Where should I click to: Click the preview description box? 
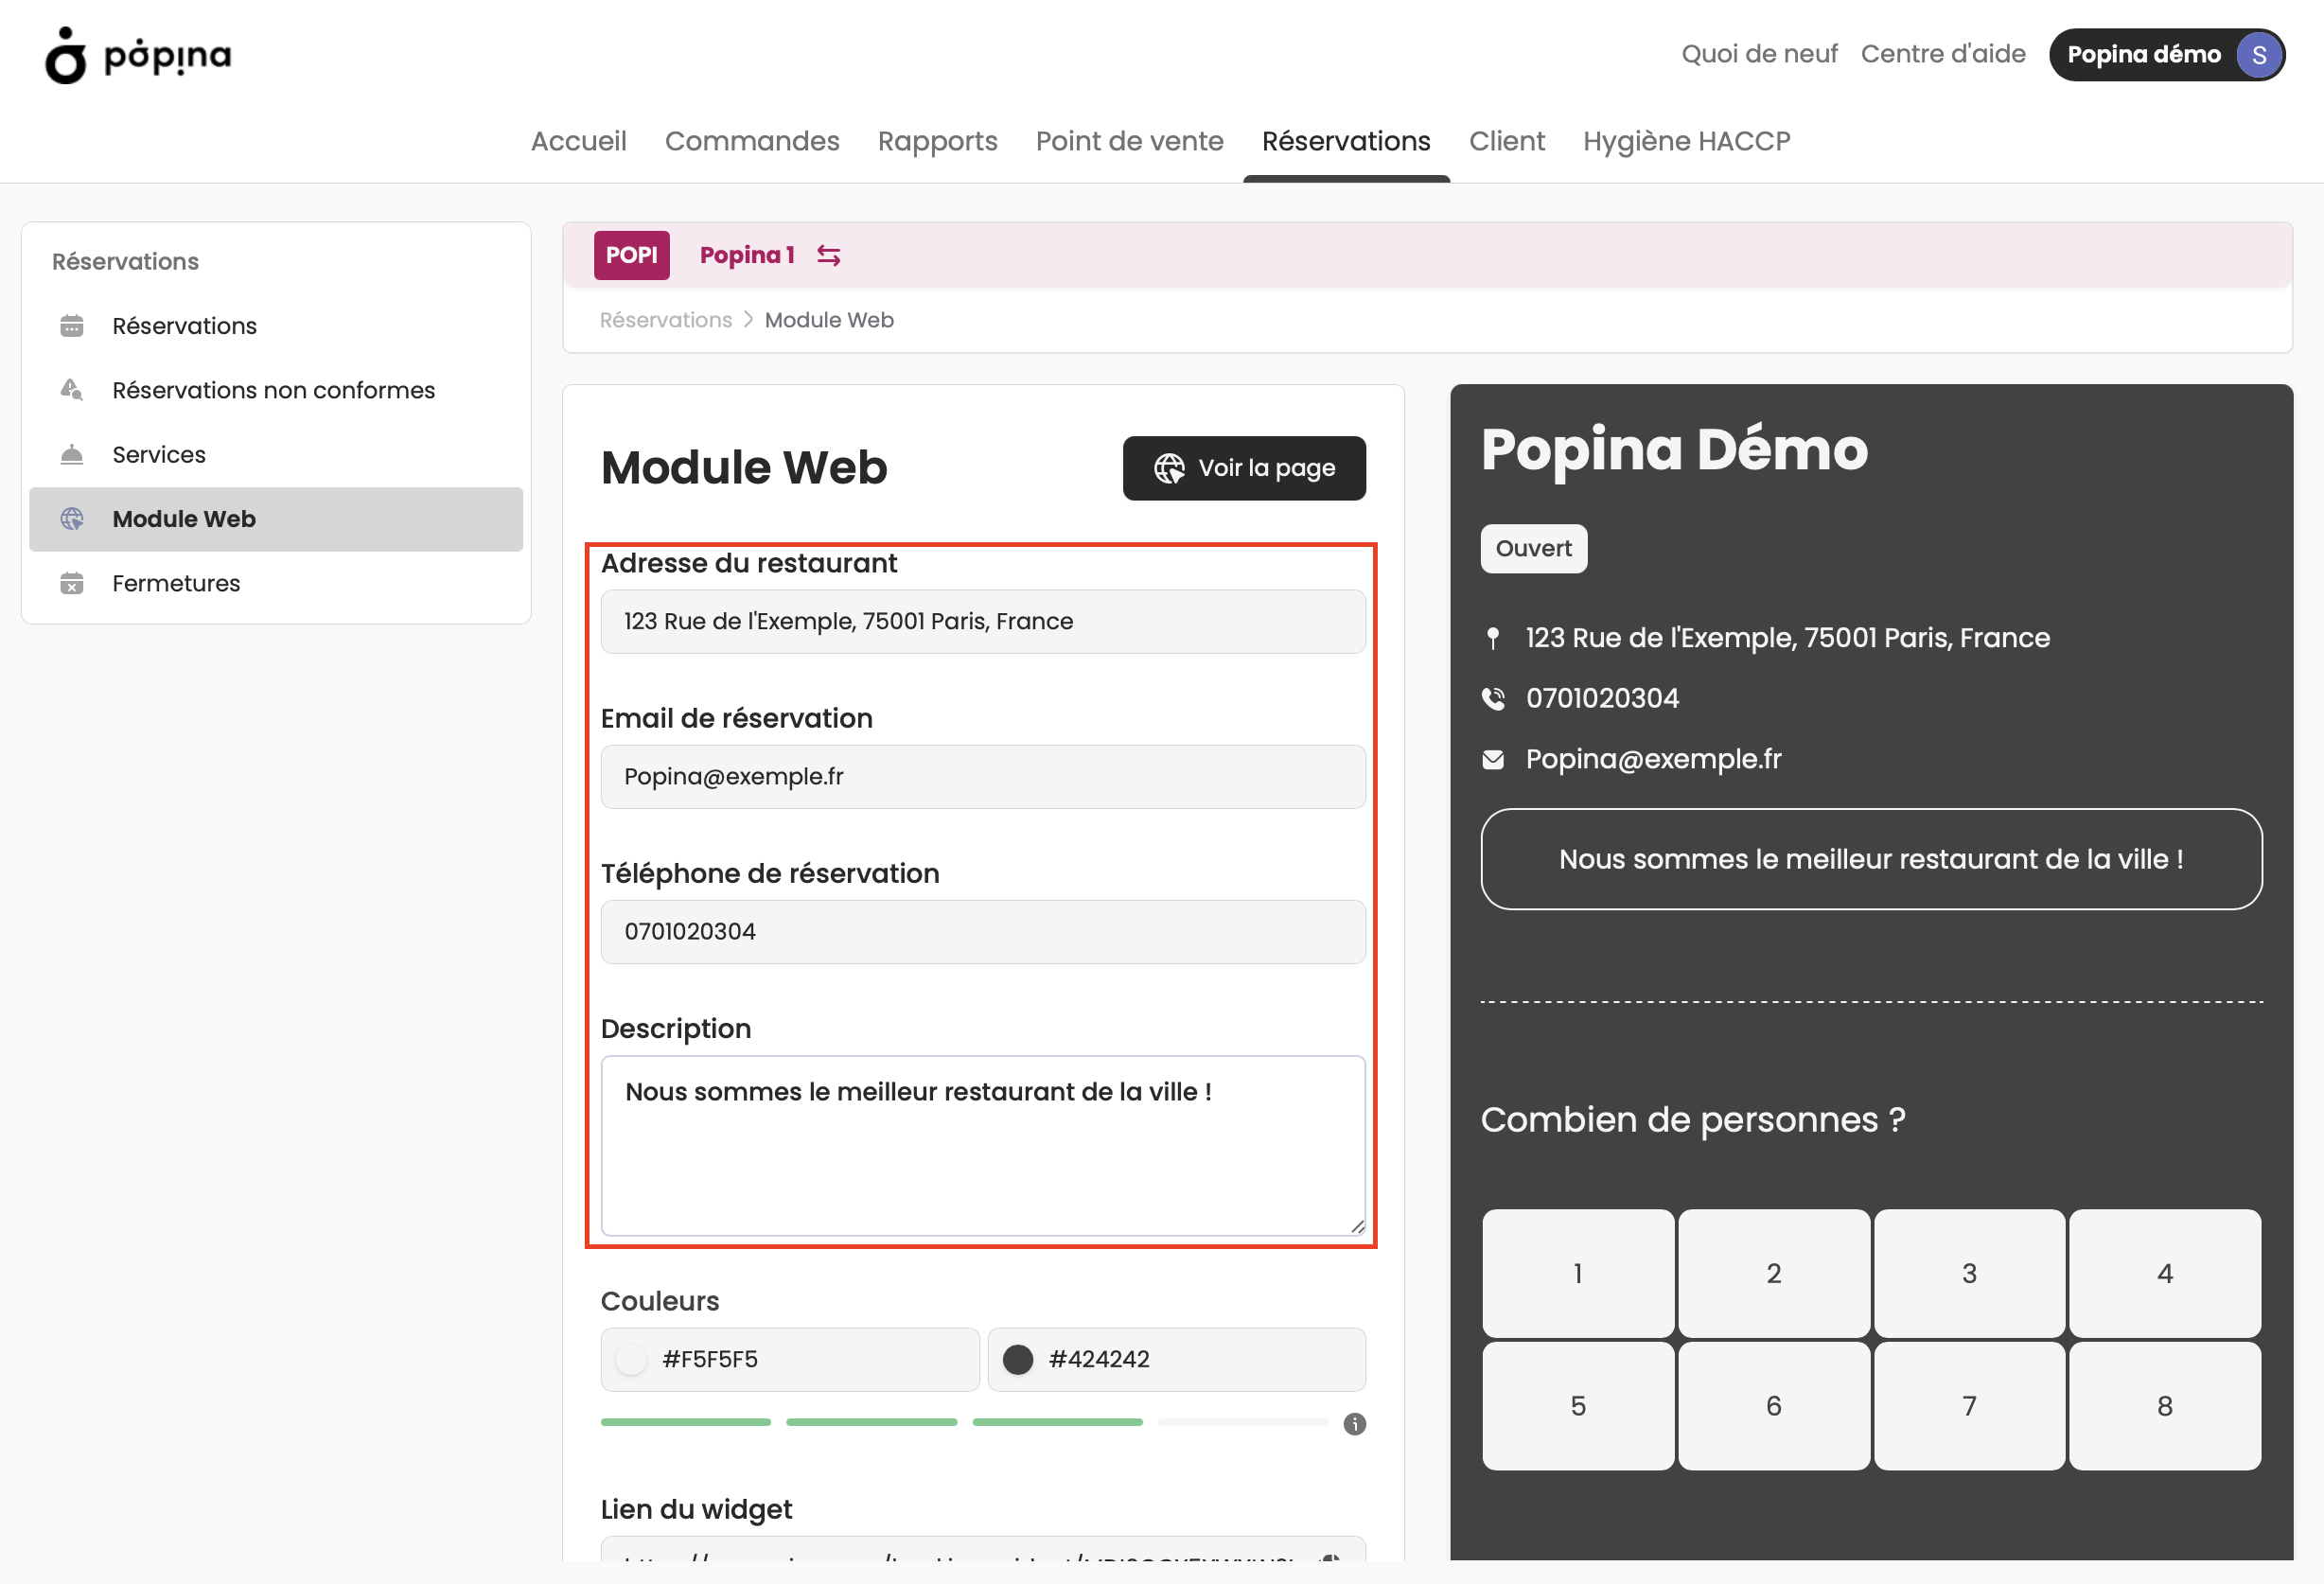[1871, 860]
